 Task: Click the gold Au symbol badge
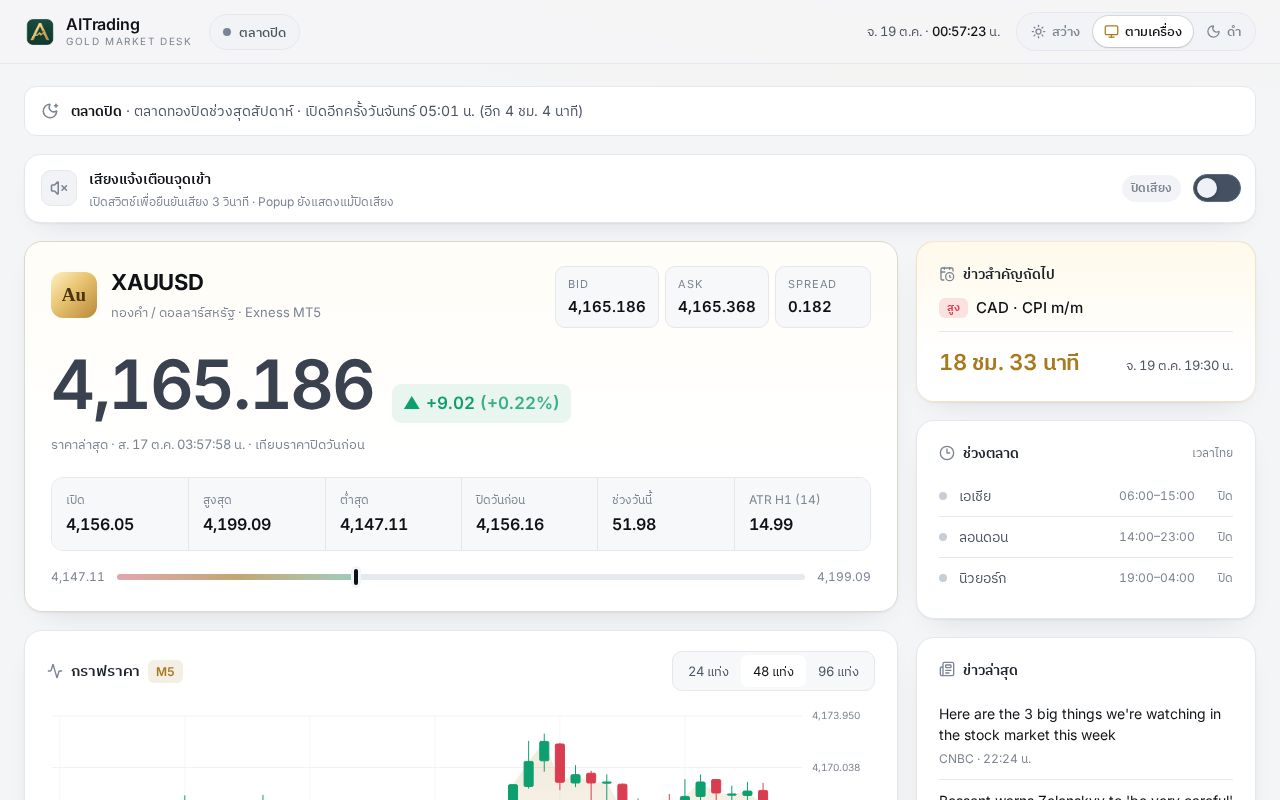point(74,295)
